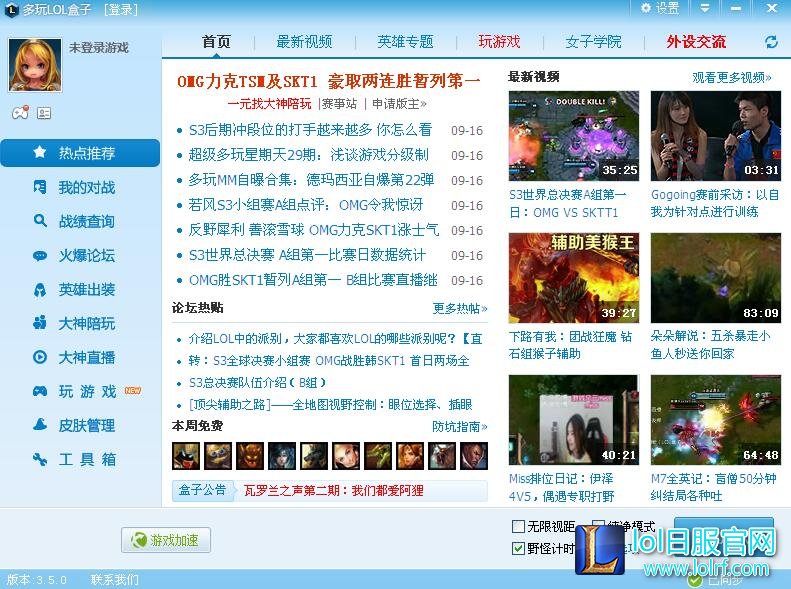This screenshot has height=589, width=791.
Task: Play 辅助美猴王 video thumbnail
Action: (574, 278)
